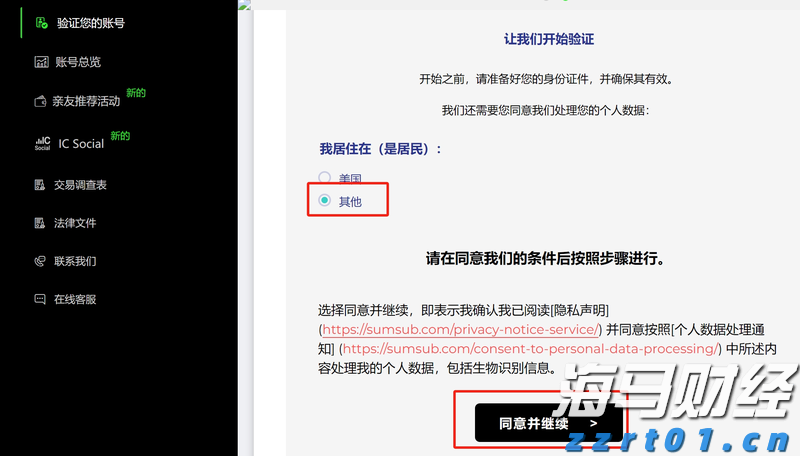The height and width of the screenshot is (456, 800).
Task: Click the 联系我们 phone icon
Action: pyautogui.click(x=40, y=261)
